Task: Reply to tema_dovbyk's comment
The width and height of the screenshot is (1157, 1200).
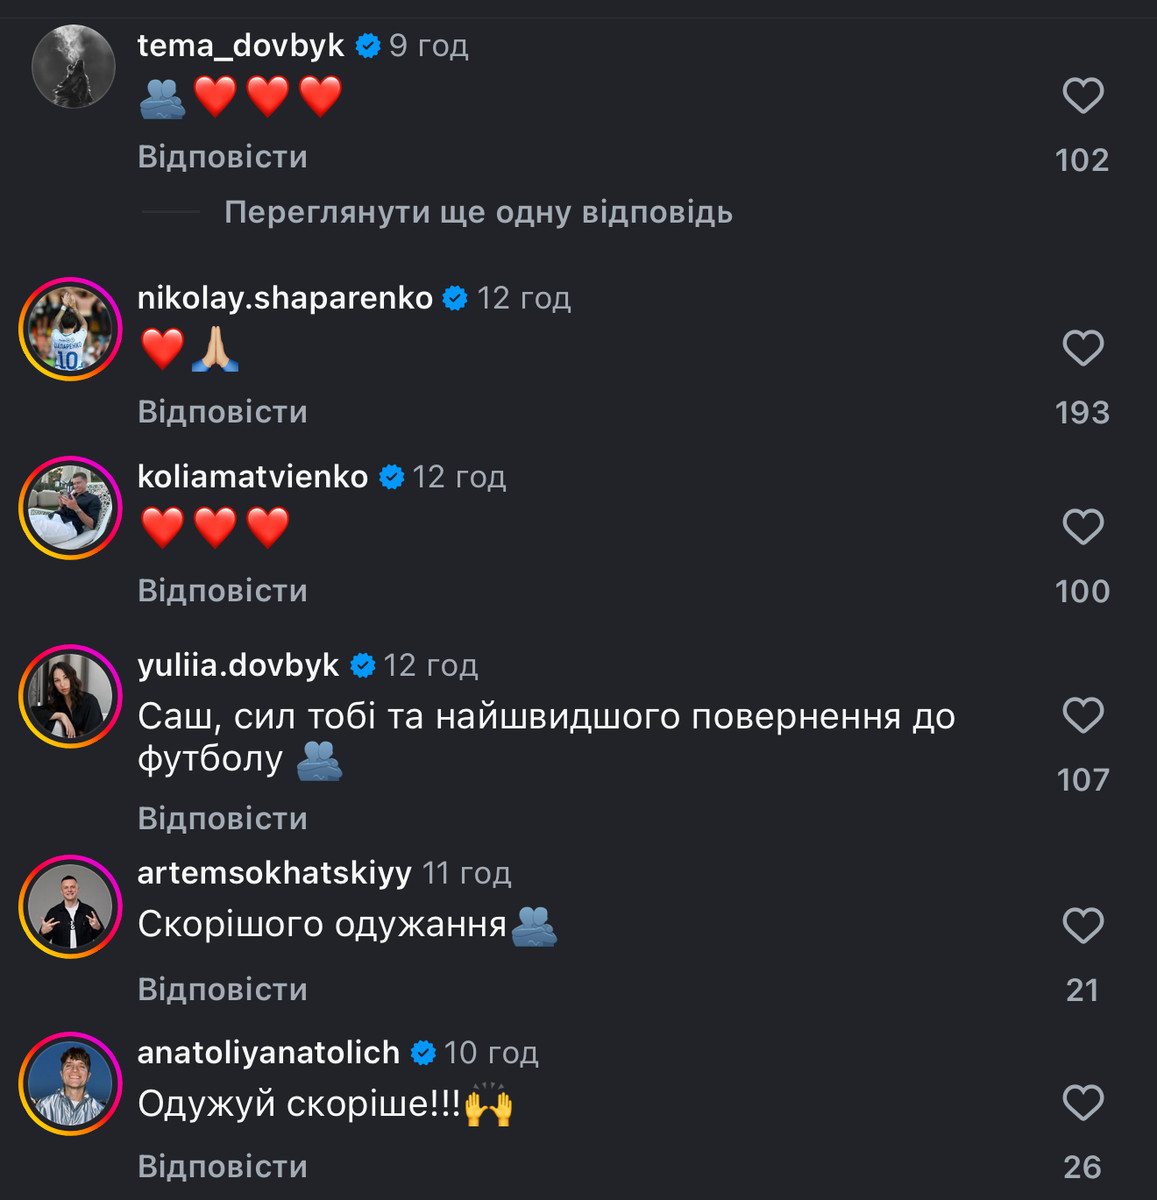Action: (222, 157)
